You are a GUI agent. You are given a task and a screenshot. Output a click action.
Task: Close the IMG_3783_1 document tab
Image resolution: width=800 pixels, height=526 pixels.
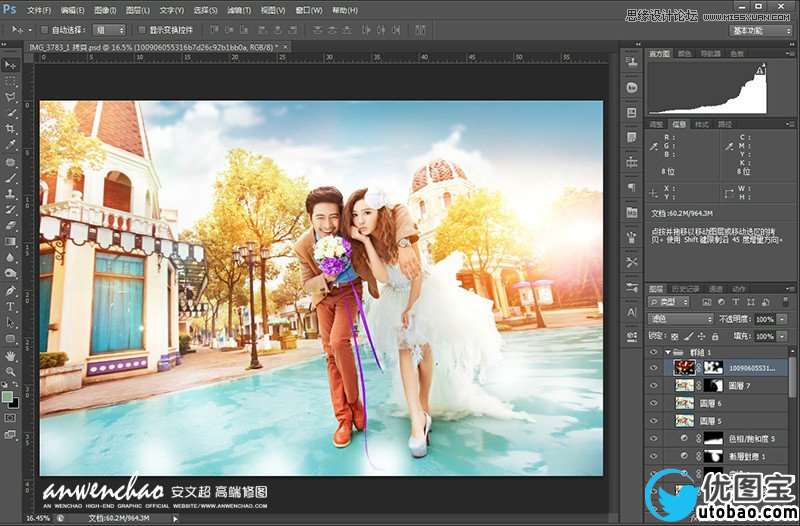pyautogui.click(x=285, y=47)
